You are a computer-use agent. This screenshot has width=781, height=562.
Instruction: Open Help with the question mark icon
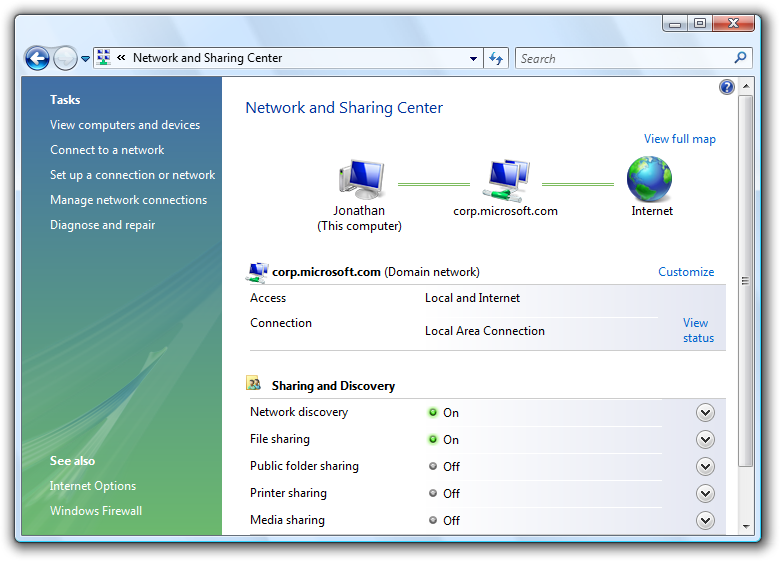pos(727,87)
